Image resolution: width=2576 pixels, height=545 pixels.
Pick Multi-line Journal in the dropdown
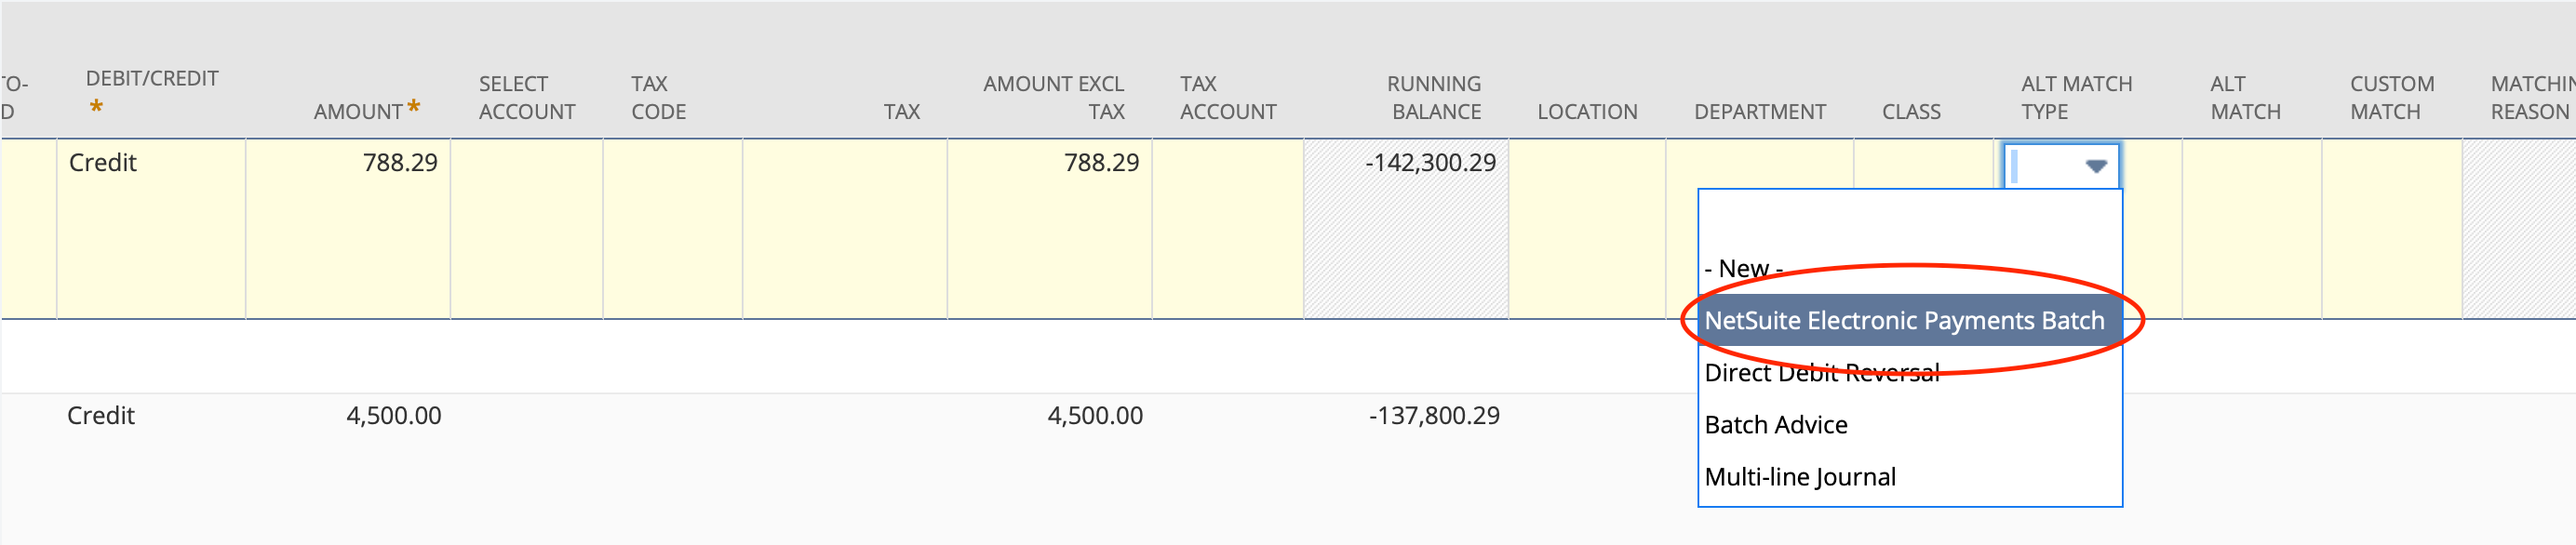(x=1799, y=477)
